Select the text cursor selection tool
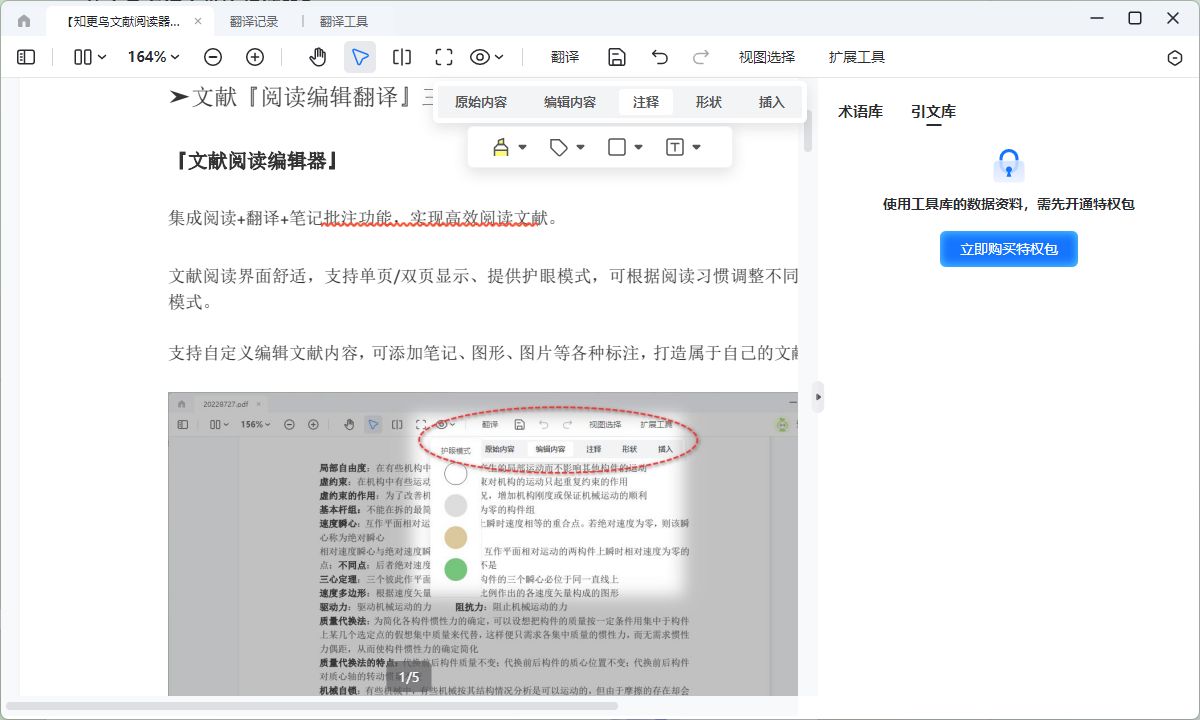Image resolution: width=1200 pixels, height=720 pixels. [x=402, y=58]
